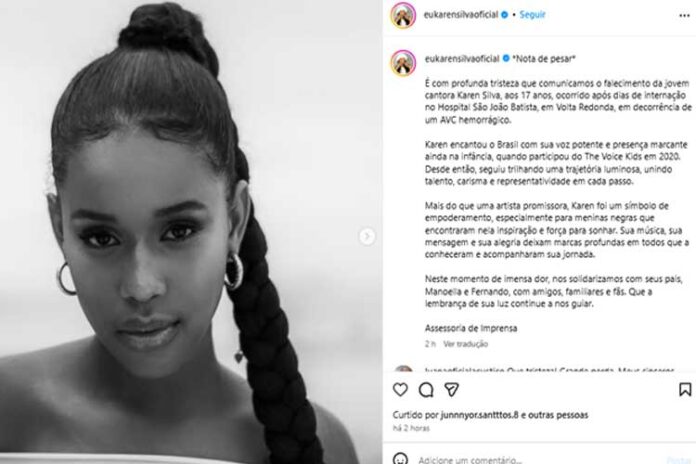The width and height of the screenshot is (696, 464).
Task: View list of outras pessoas who liked
Action: coord(559,415)
